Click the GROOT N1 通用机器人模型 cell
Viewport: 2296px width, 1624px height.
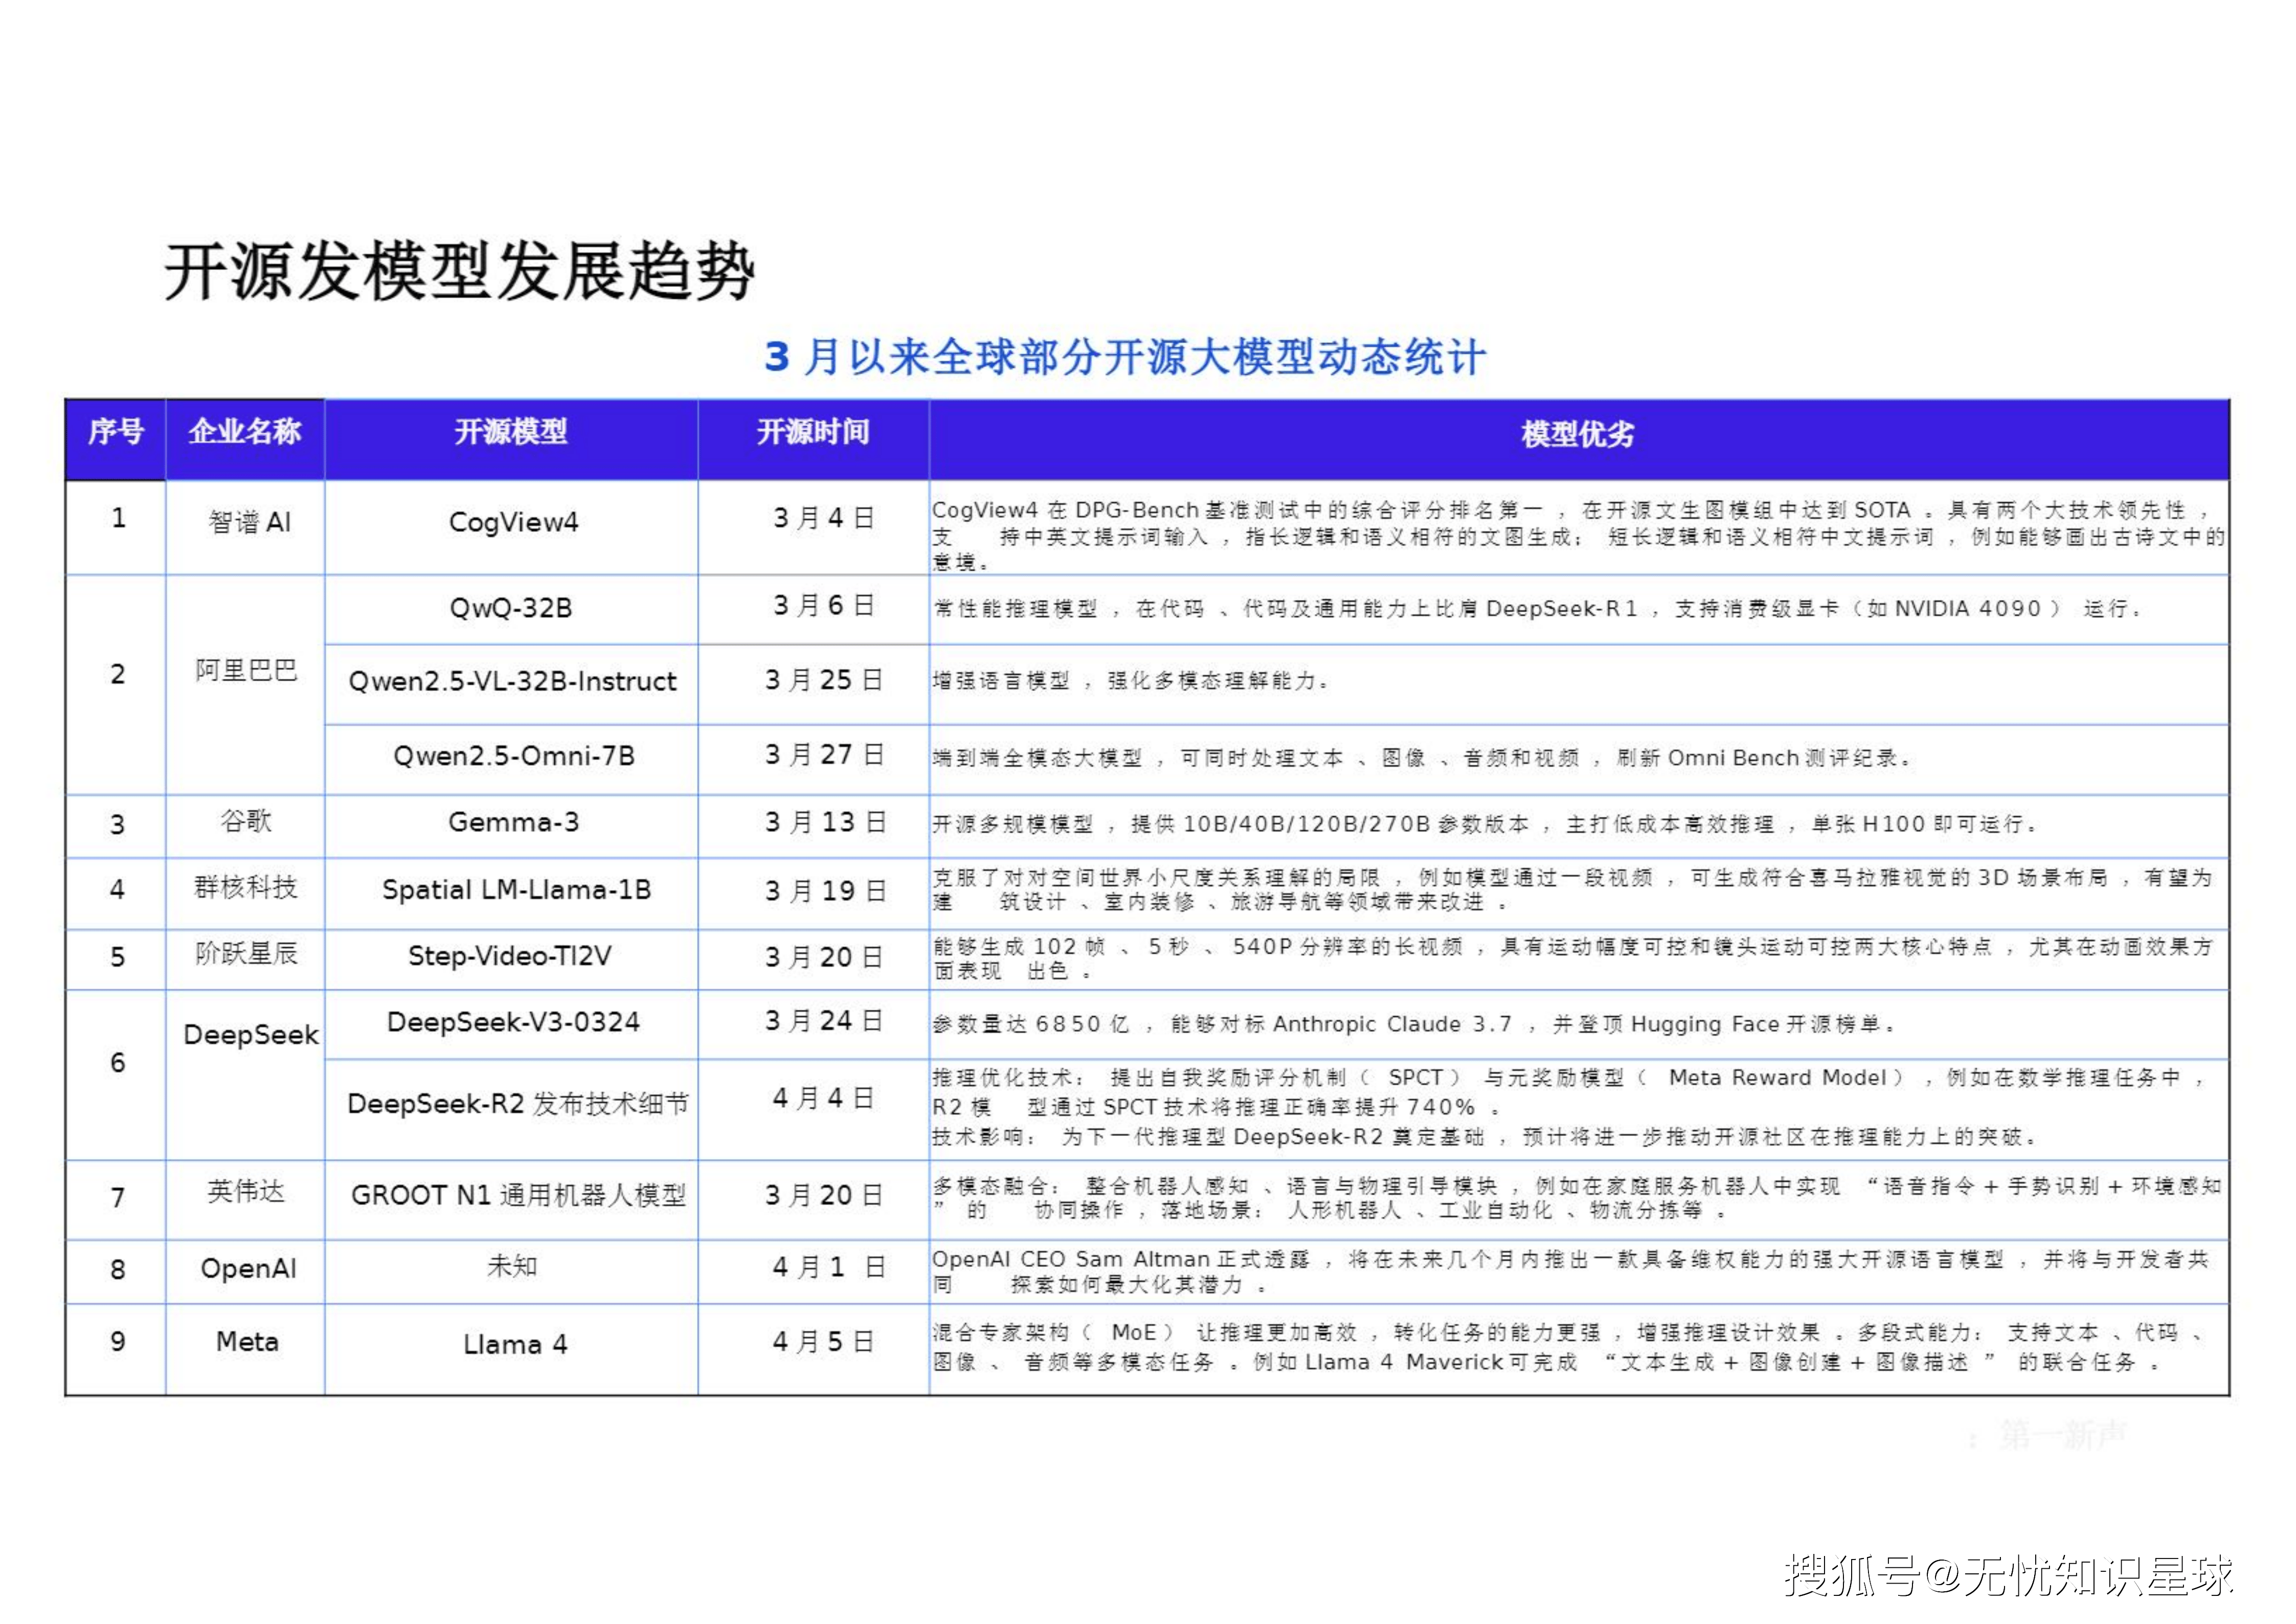tap(518, 1196)
